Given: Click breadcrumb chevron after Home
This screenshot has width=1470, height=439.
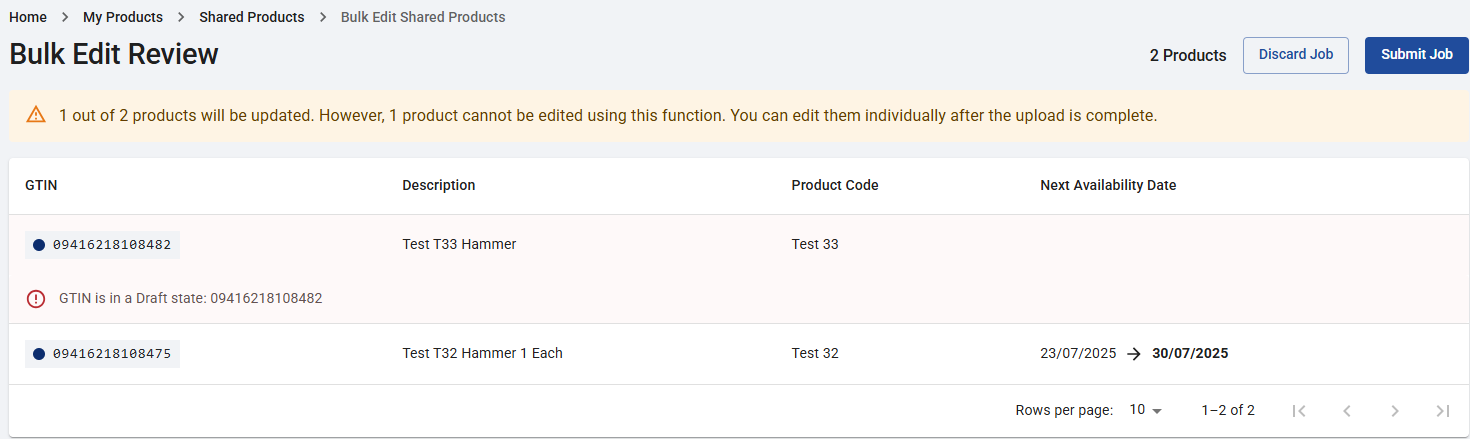Looking at the screenshot, I should point(65,17).
